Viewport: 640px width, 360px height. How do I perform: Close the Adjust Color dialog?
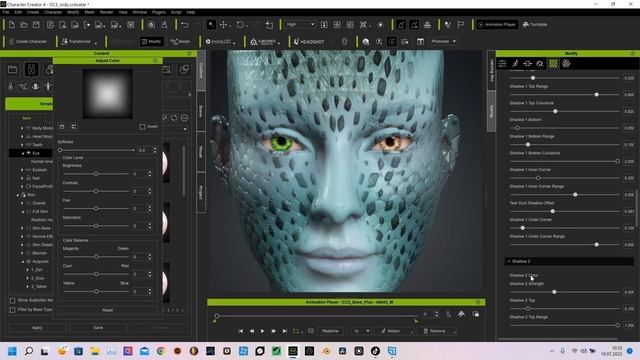[156, 60]
